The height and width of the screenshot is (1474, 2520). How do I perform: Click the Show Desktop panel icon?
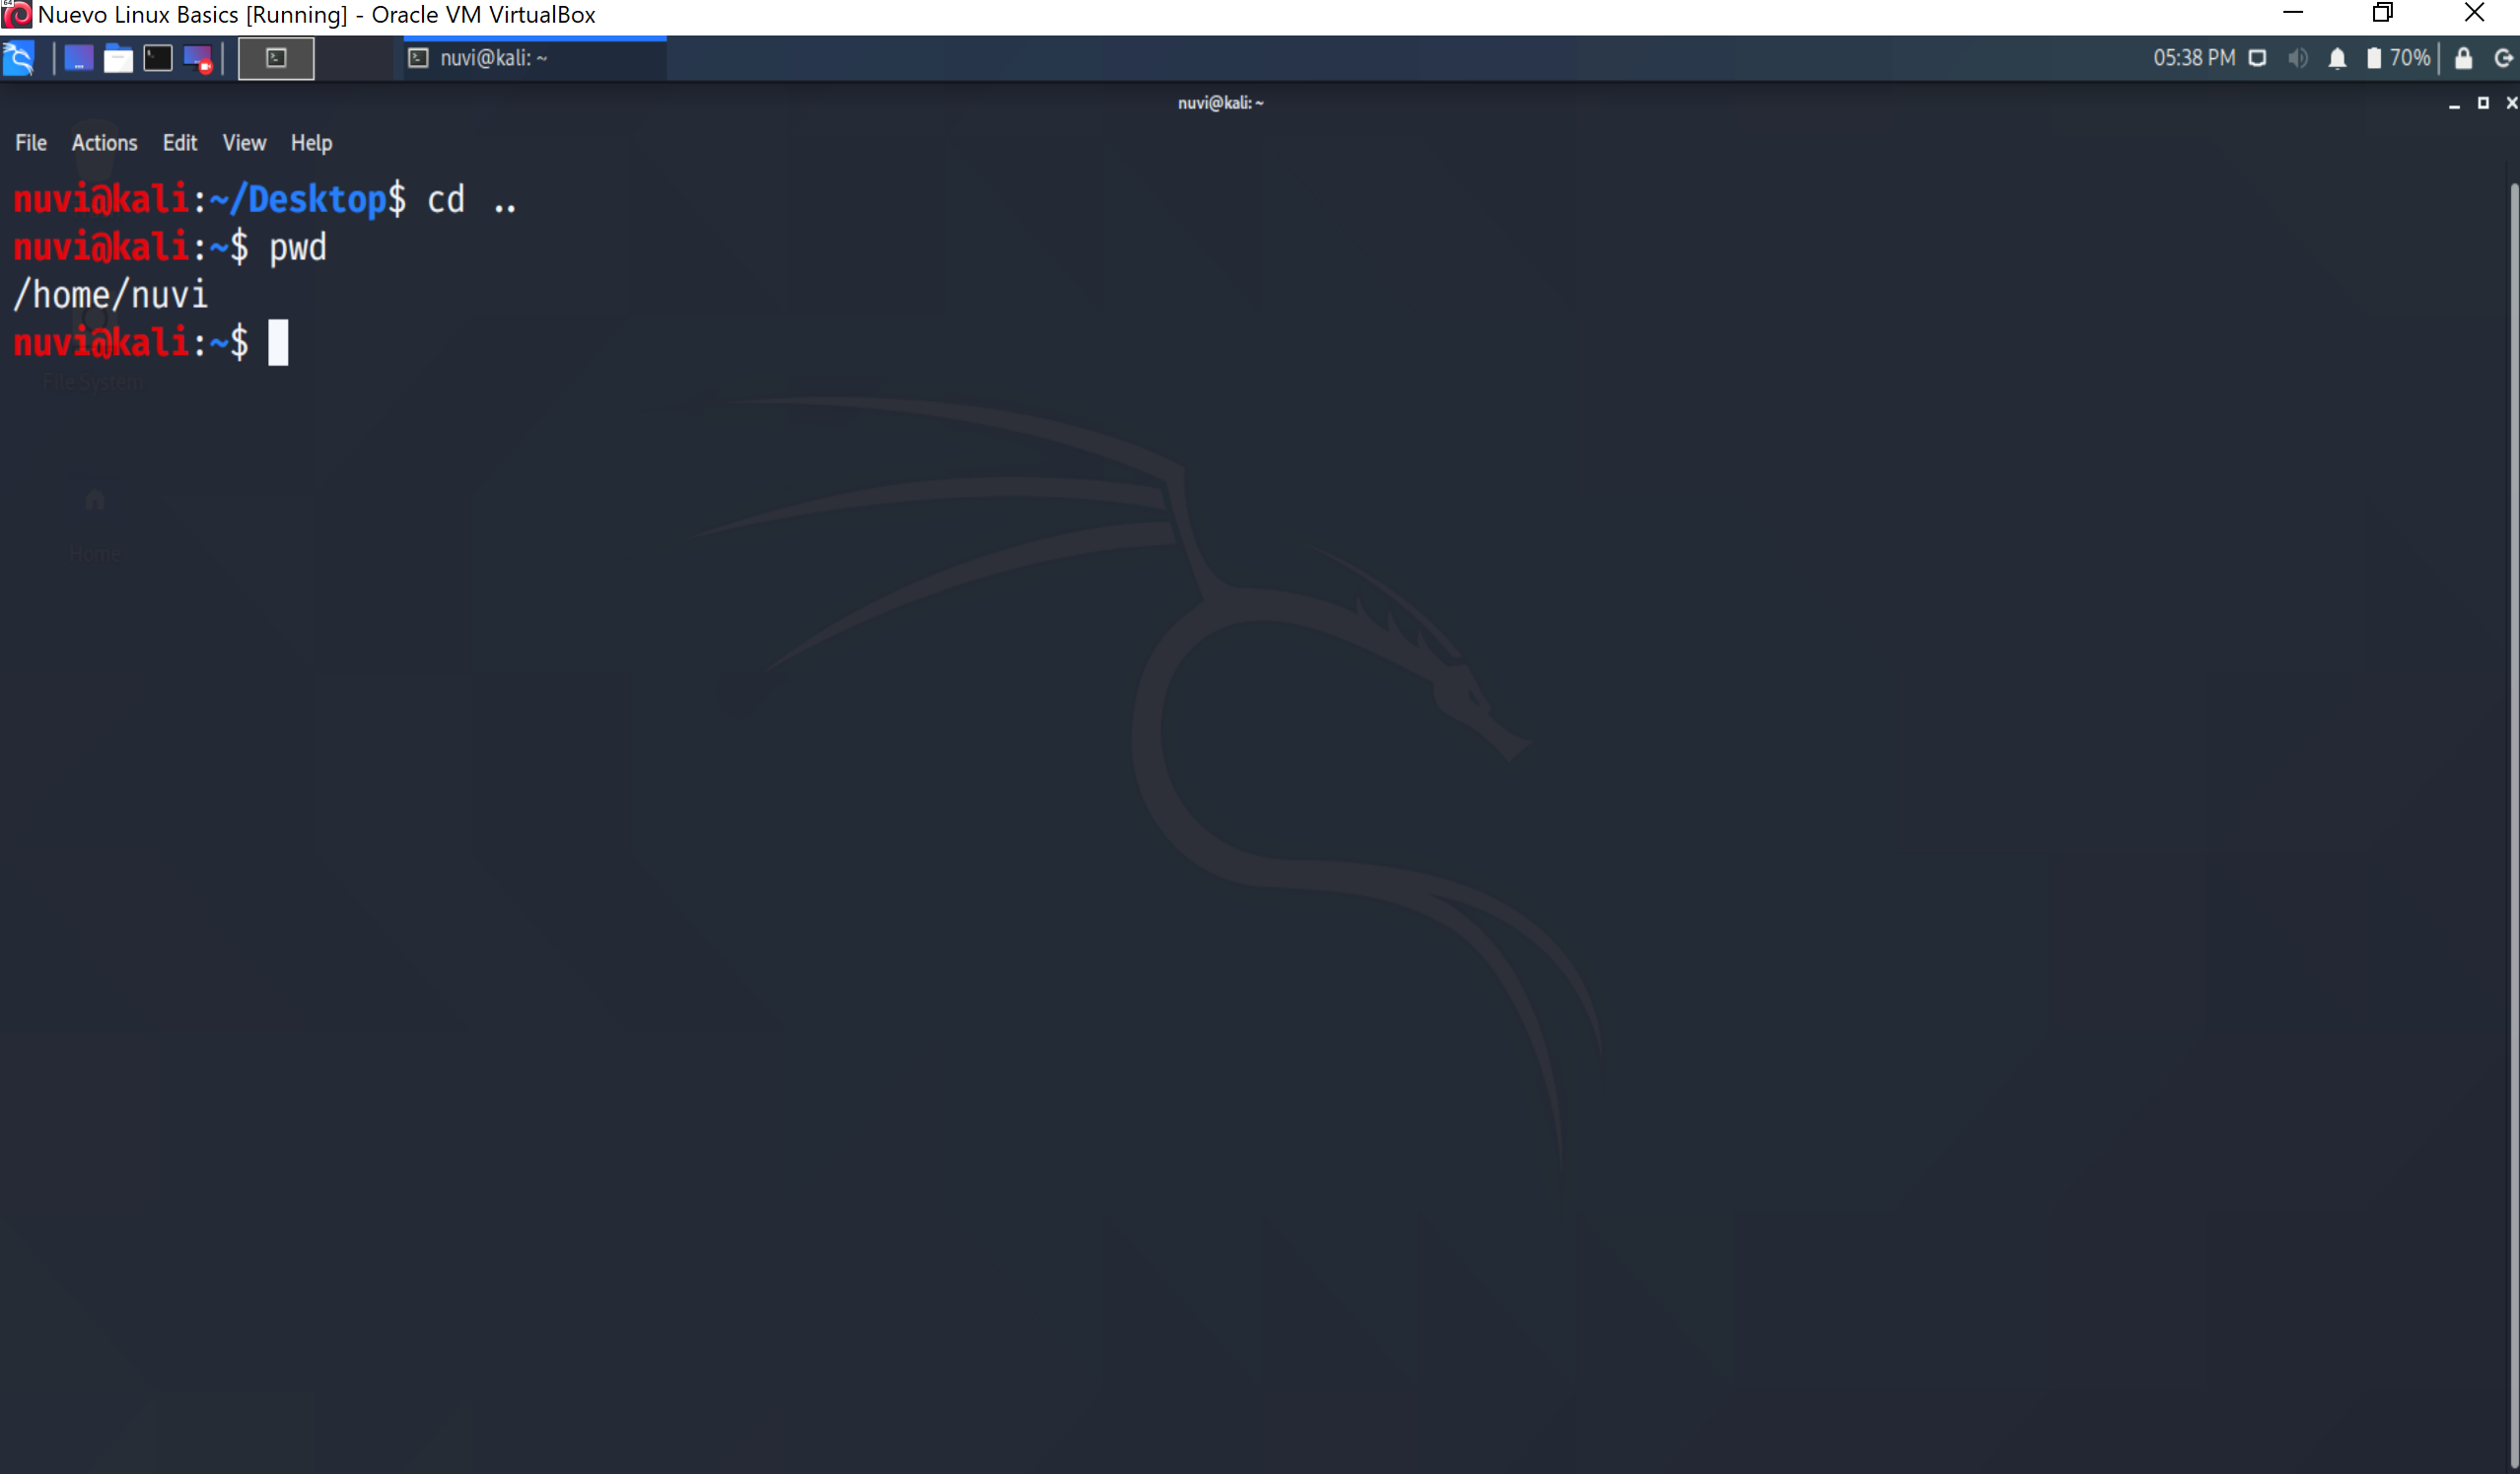[x=78, y=58]
